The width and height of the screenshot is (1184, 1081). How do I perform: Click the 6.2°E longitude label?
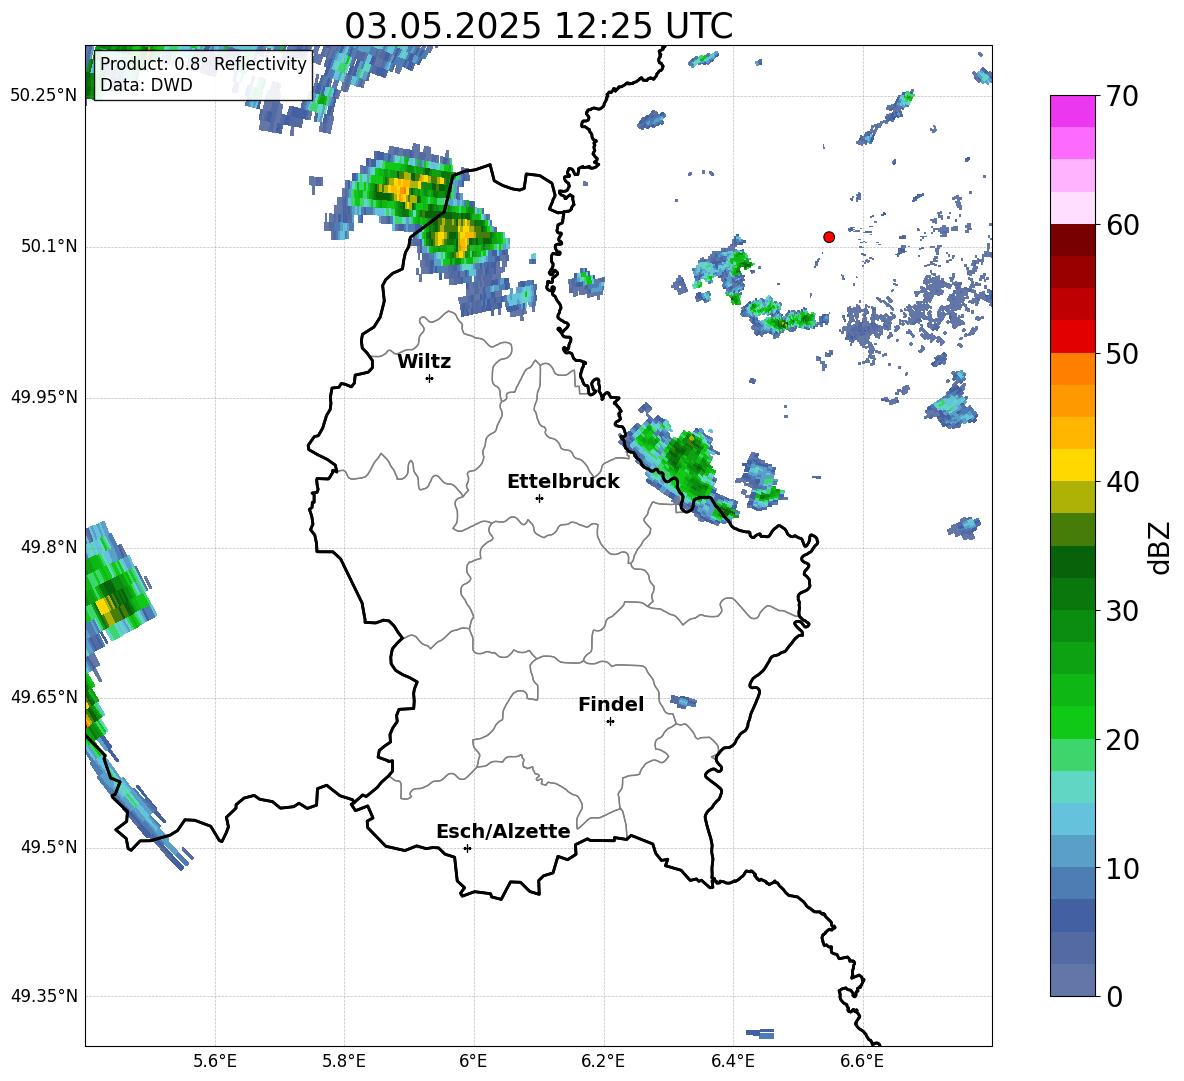click(603, 1061)
